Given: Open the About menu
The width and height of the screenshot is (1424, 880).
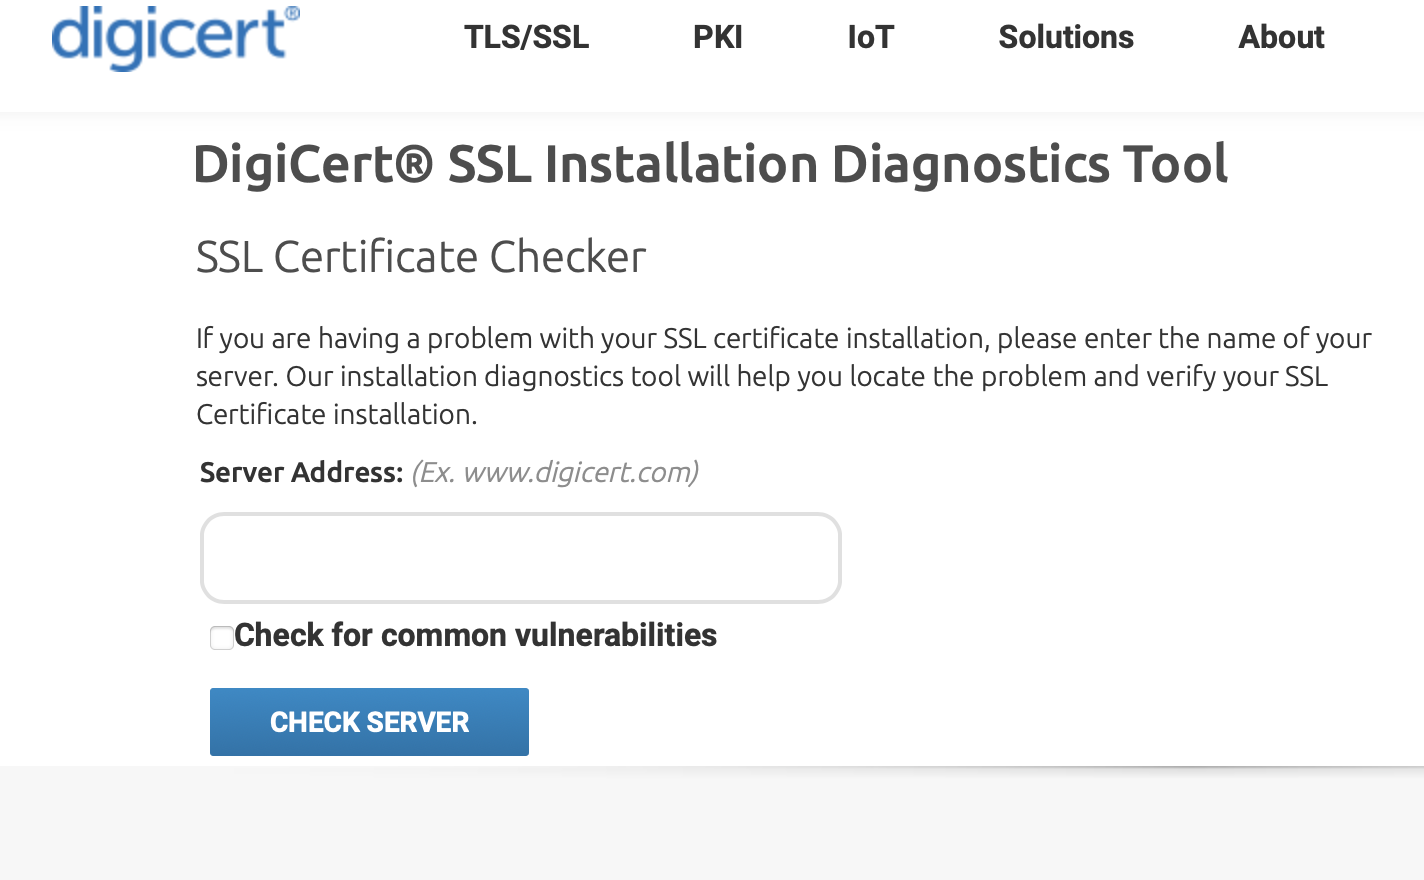Looking at the screenshot, I should pos(1281,38).
